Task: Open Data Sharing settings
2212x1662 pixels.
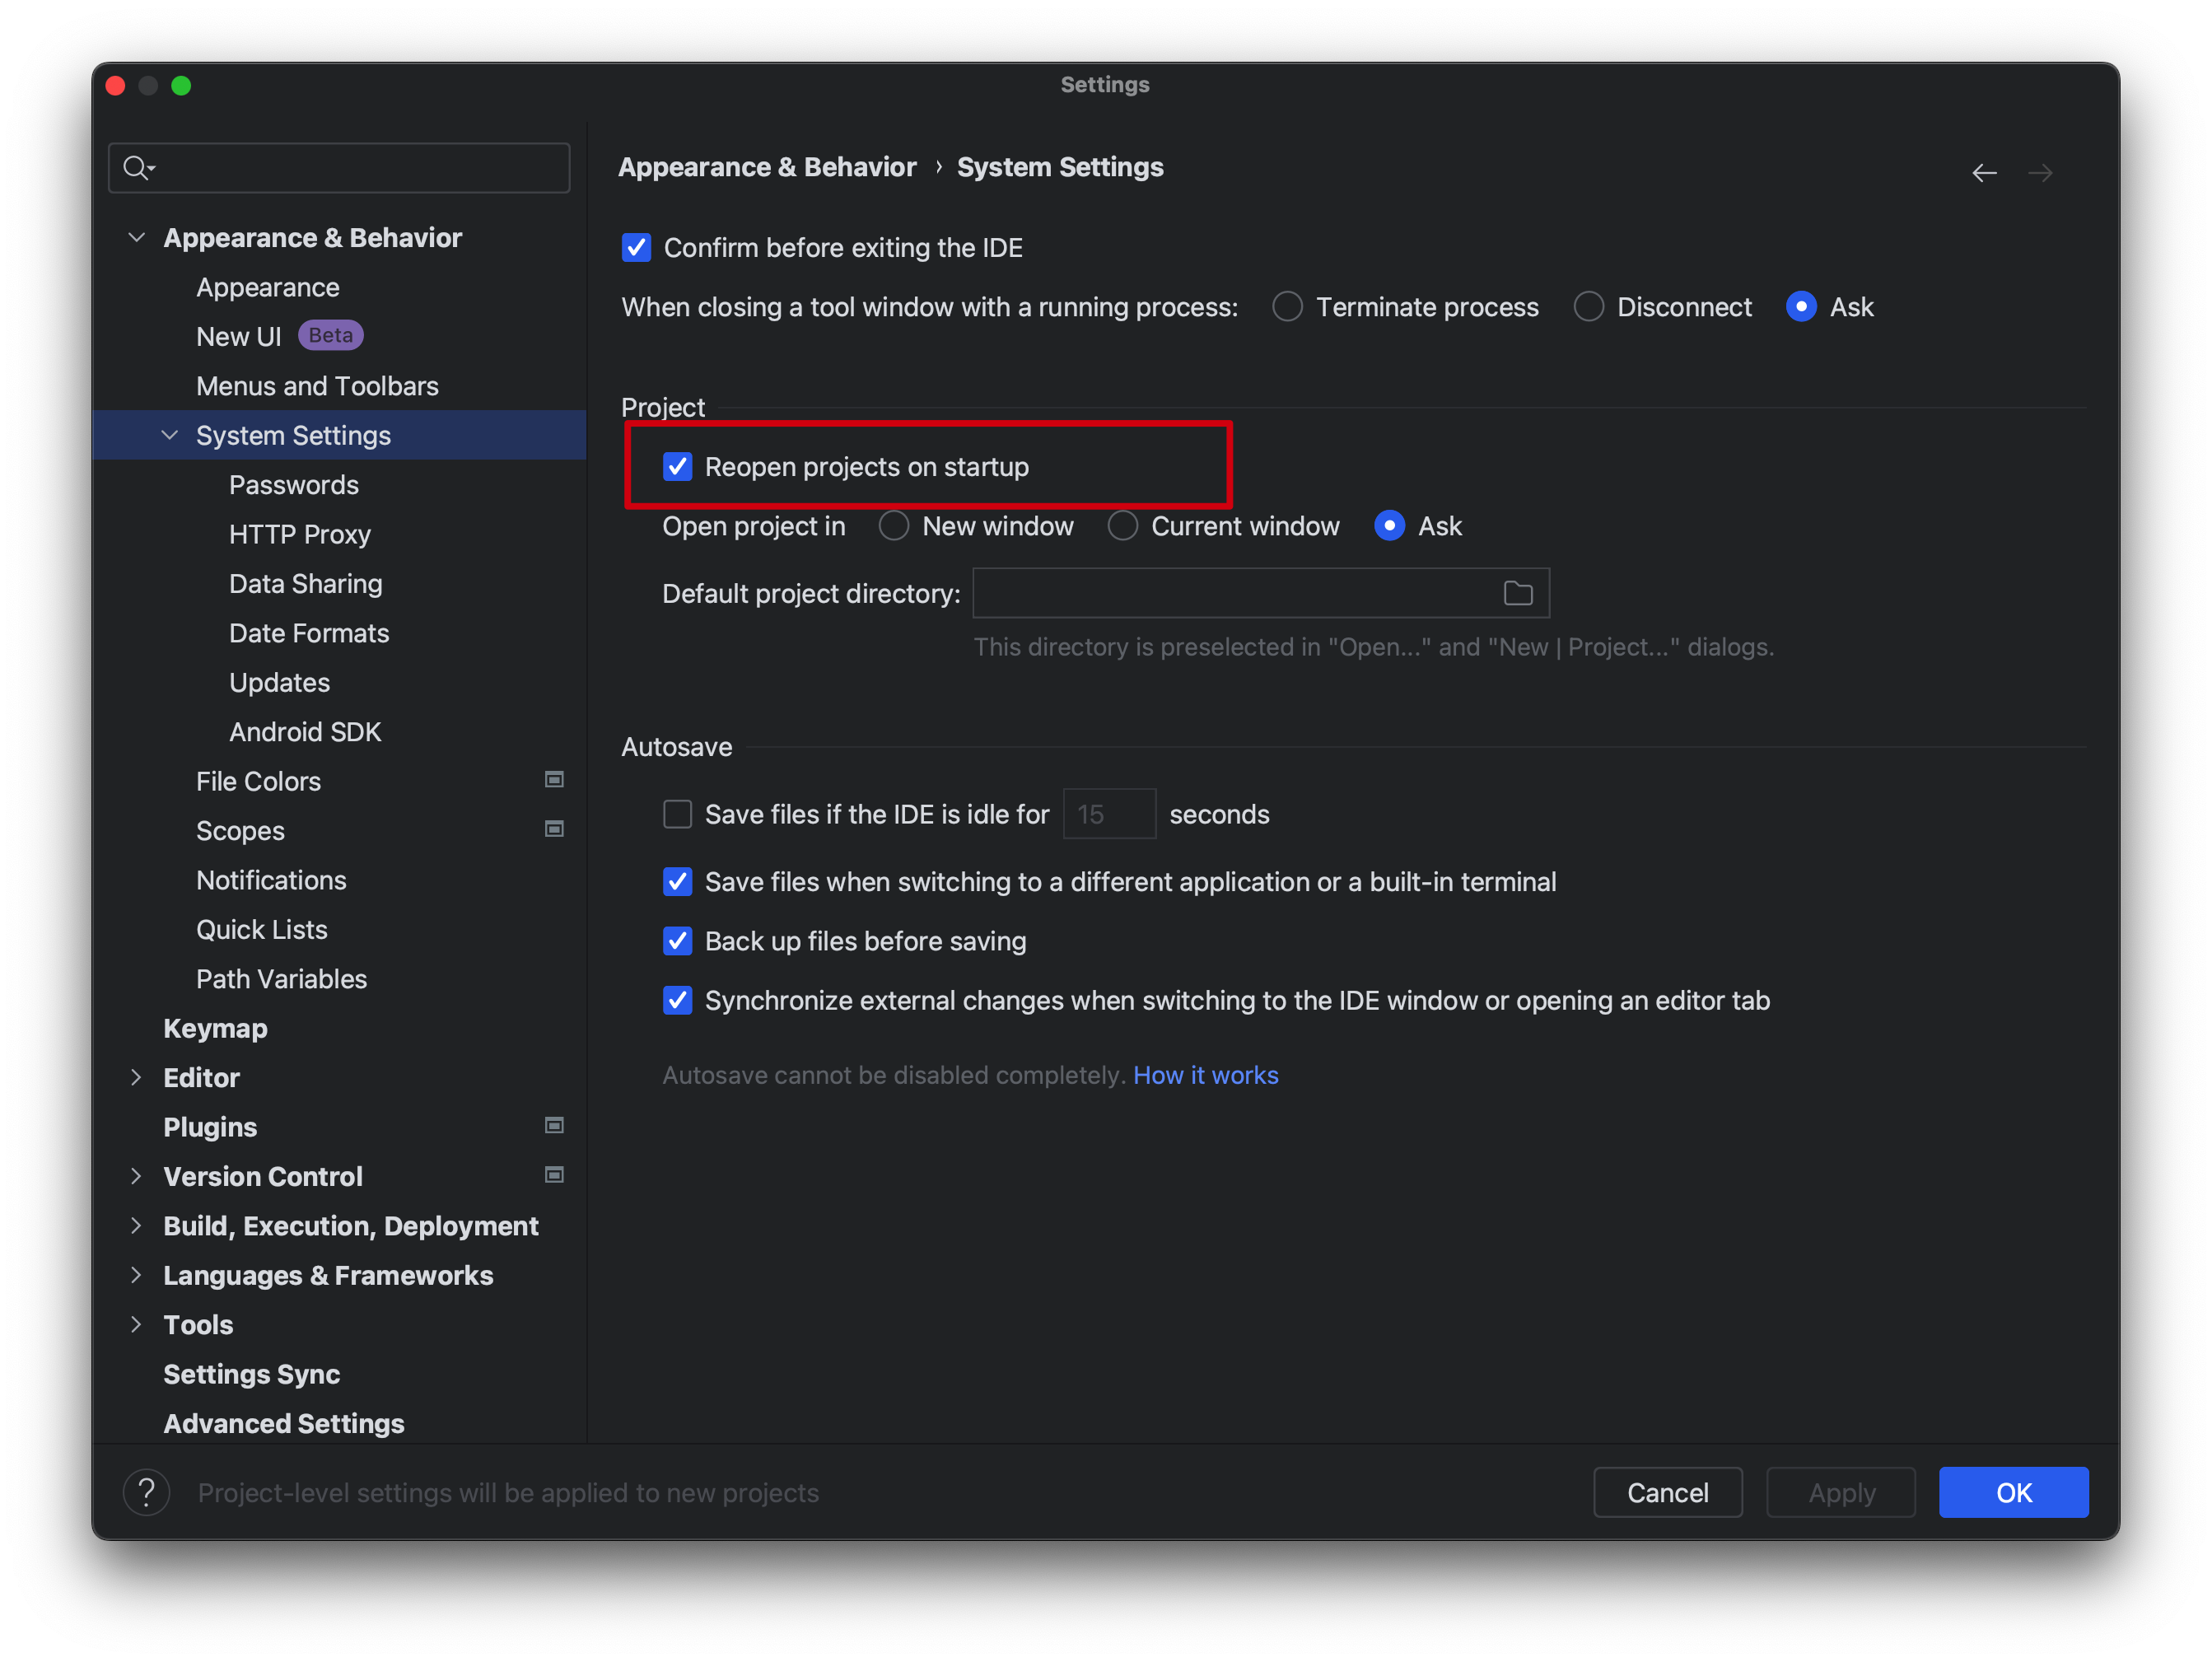Action: pos(306,583)
